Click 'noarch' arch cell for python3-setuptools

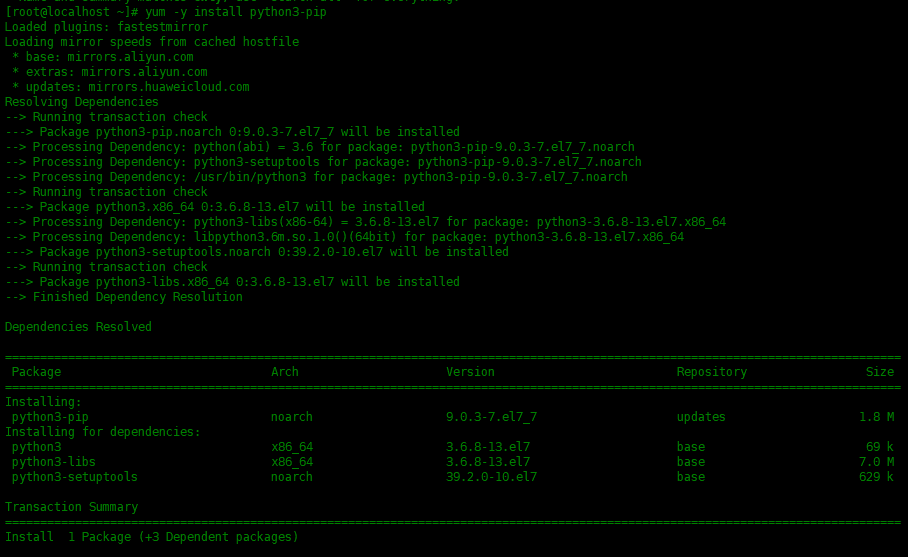click(x=292, y=478)
